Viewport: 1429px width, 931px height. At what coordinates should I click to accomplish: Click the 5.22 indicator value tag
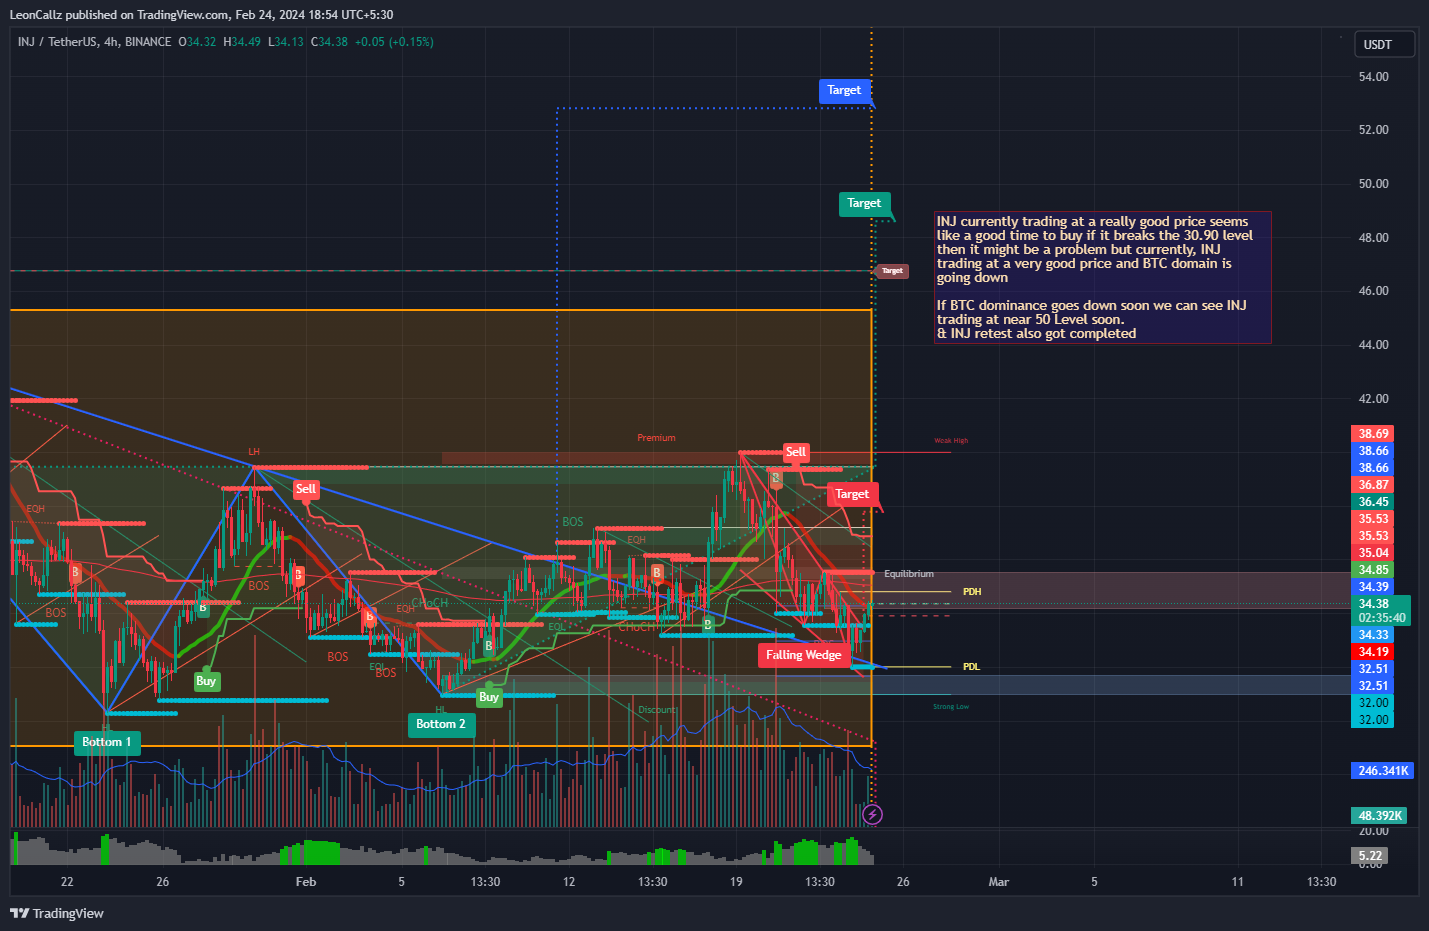(x=1369, y=856)
